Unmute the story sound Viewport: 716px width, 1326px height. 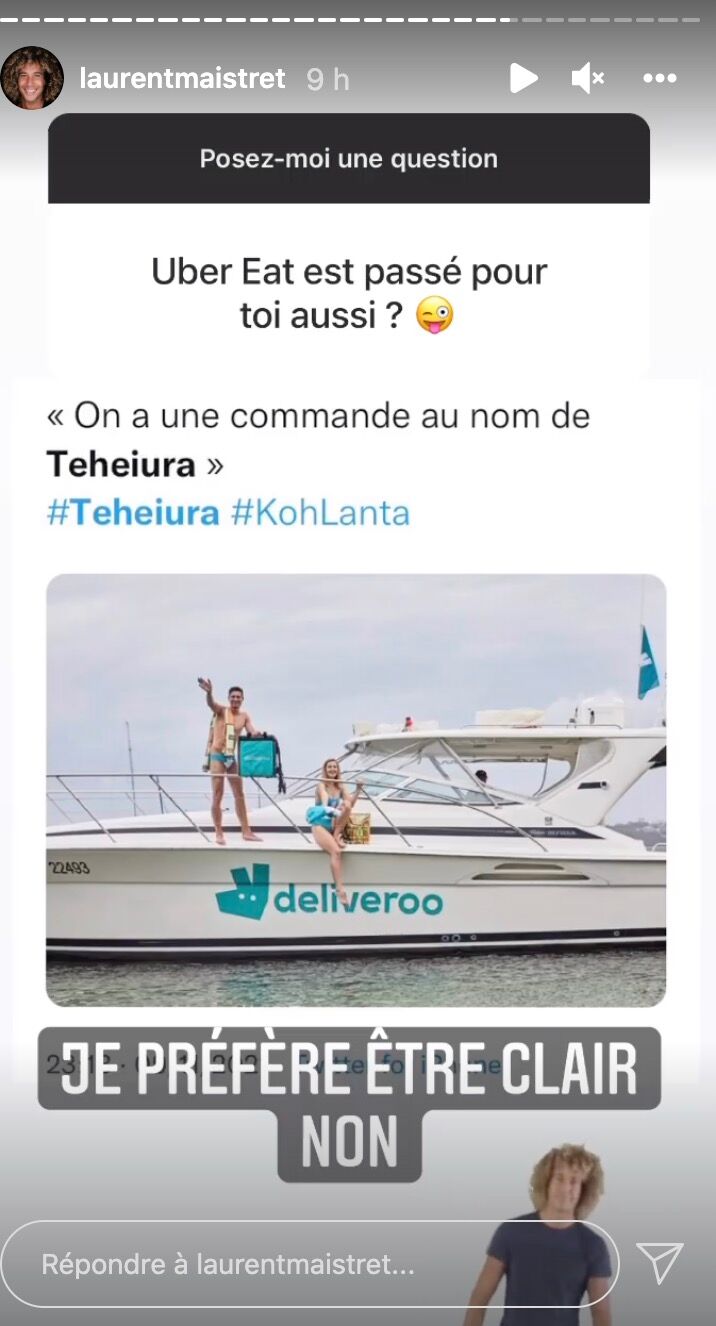tap(588, 78)
